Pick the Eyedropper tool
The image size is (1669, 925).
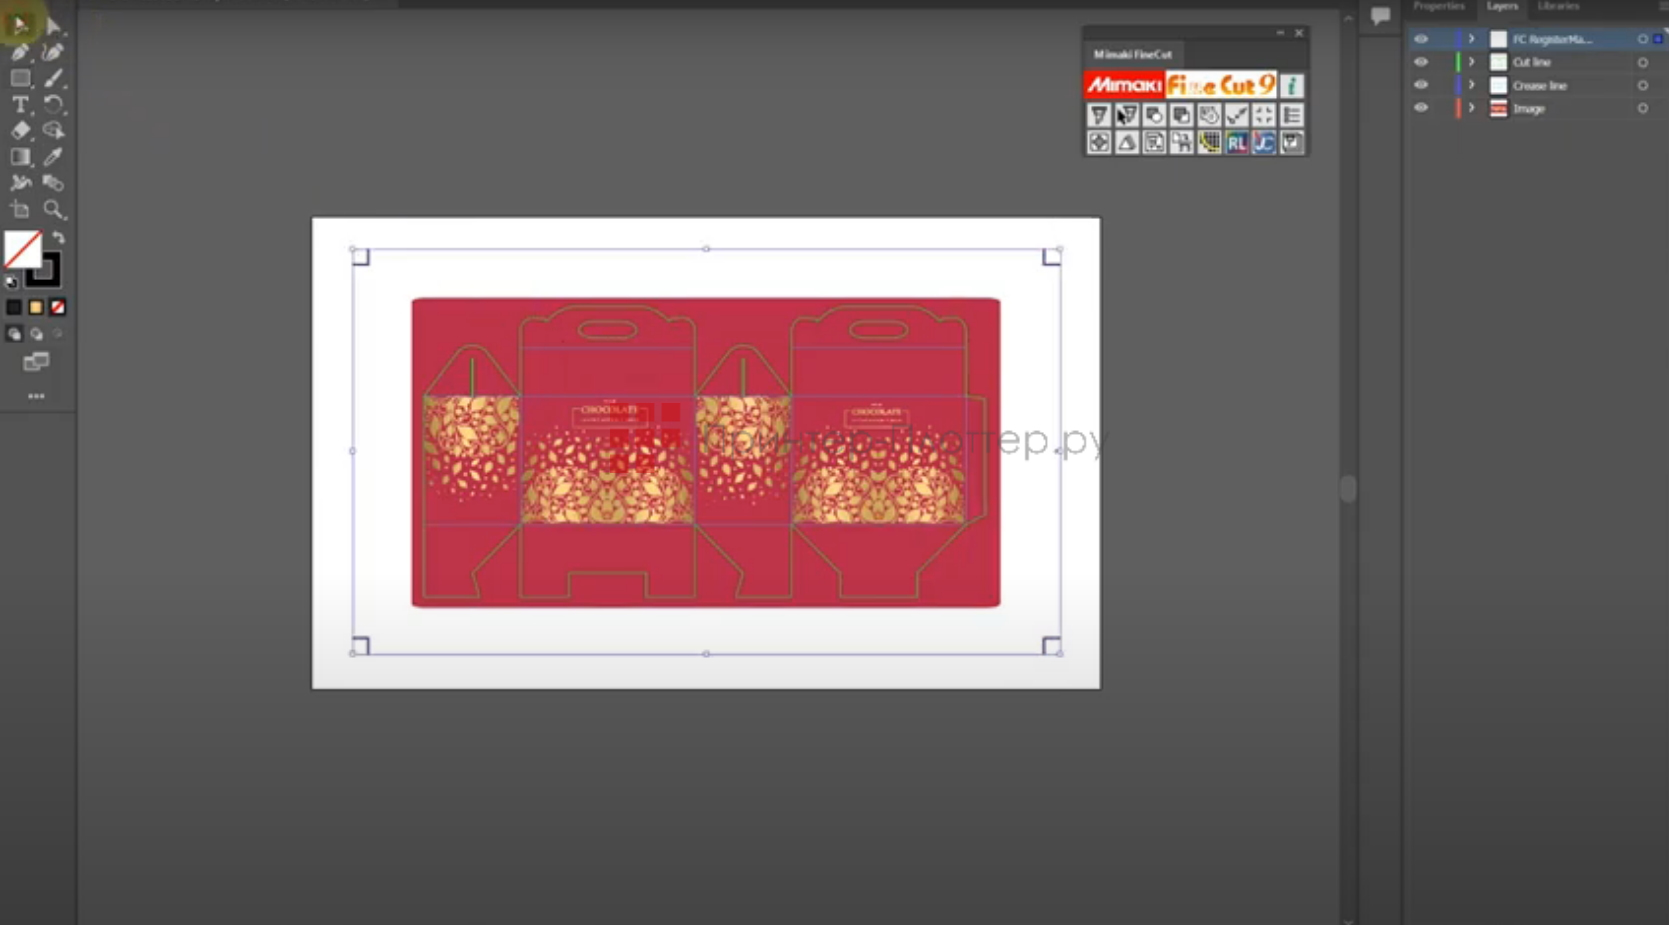(x=55, y=155)
